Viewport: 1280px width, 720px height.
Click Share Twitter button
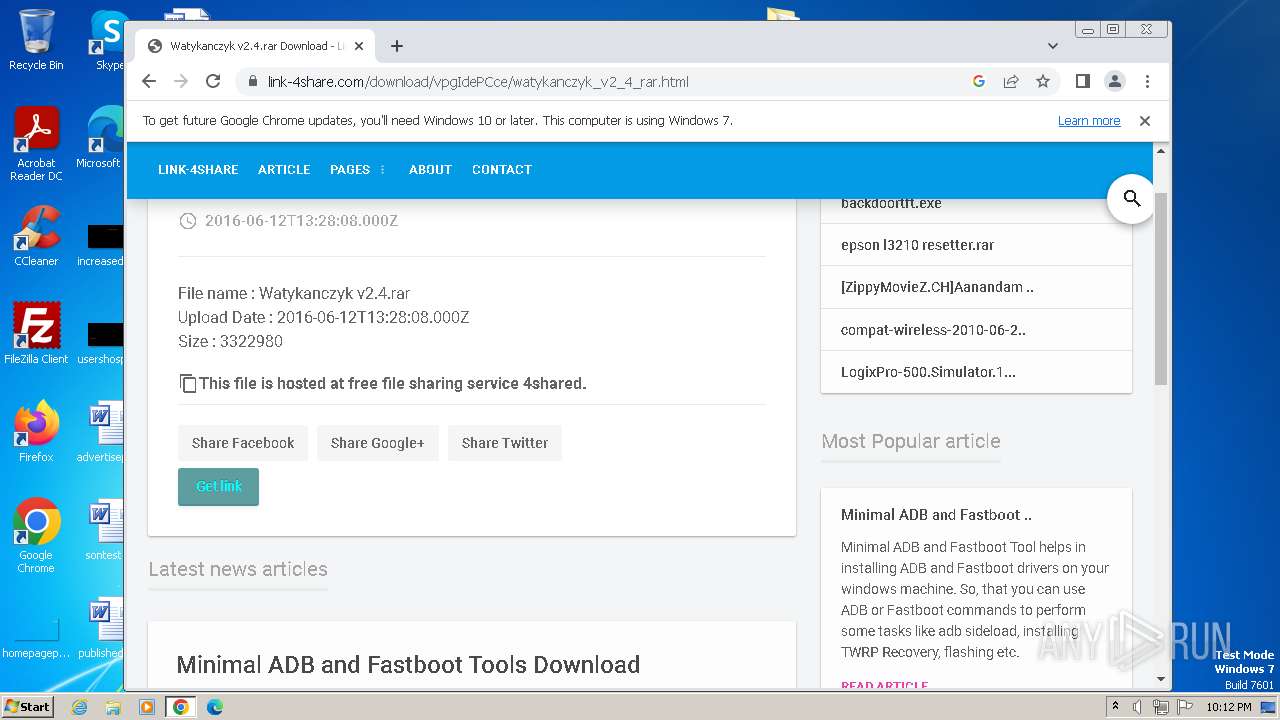coord(505,443)
